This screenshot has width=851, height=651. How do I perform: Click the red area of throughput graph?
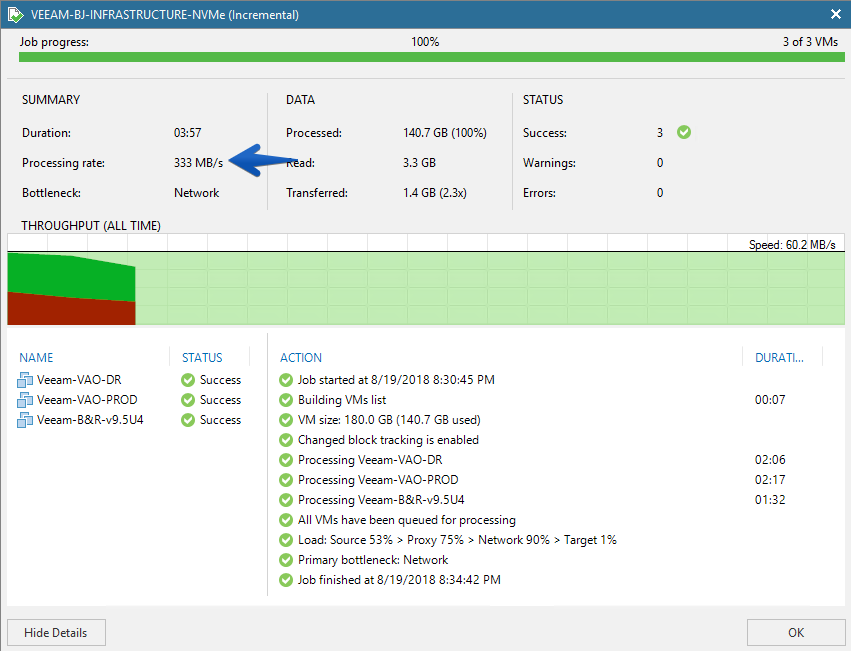[x=72, y=312]
